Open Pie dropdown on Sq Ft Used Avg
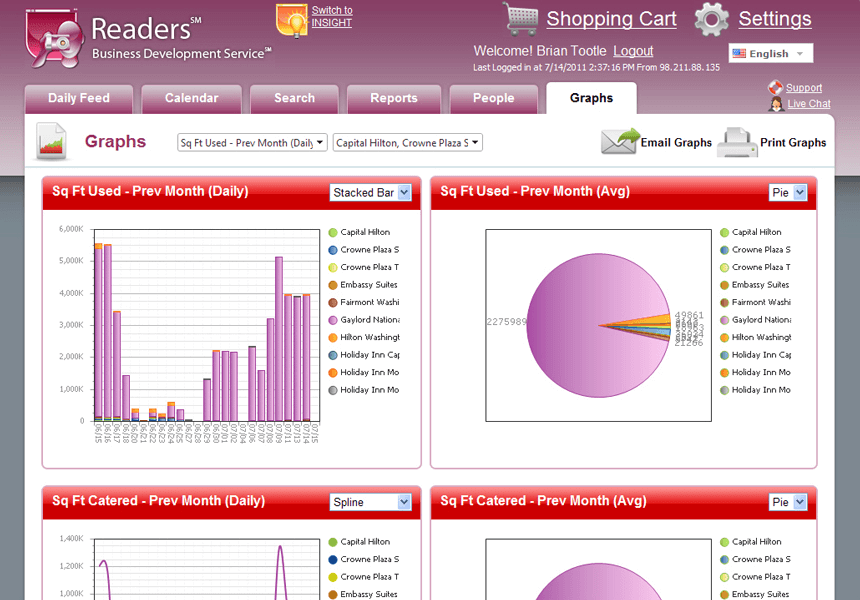The image size is (860, 600). point(788,193)
